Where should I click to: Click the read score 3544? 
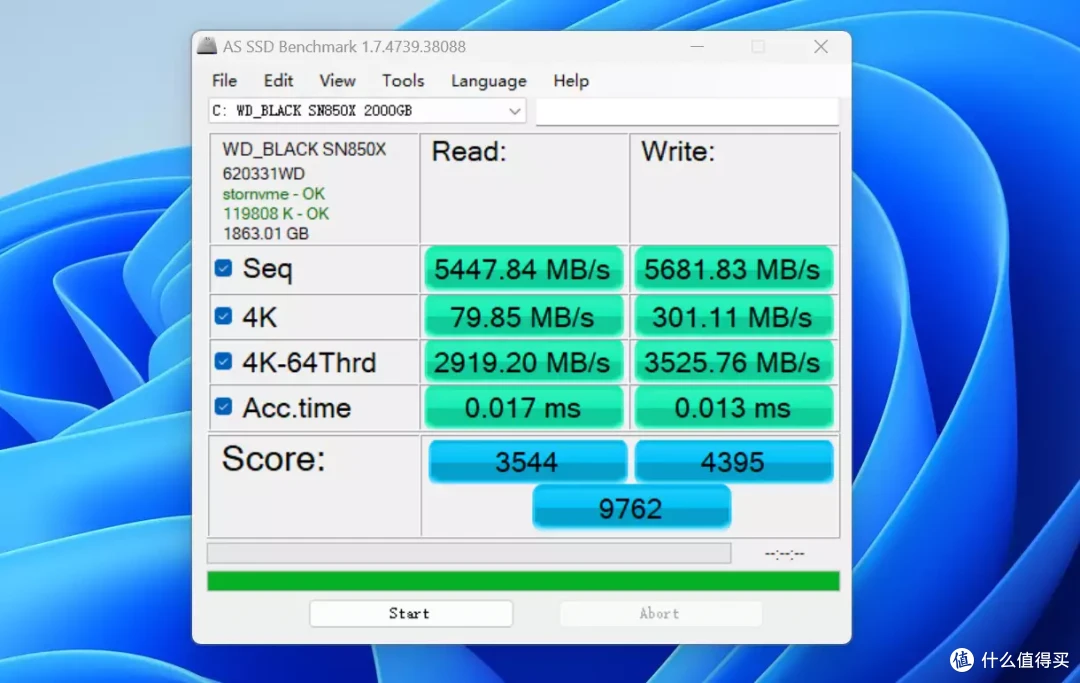528,461
